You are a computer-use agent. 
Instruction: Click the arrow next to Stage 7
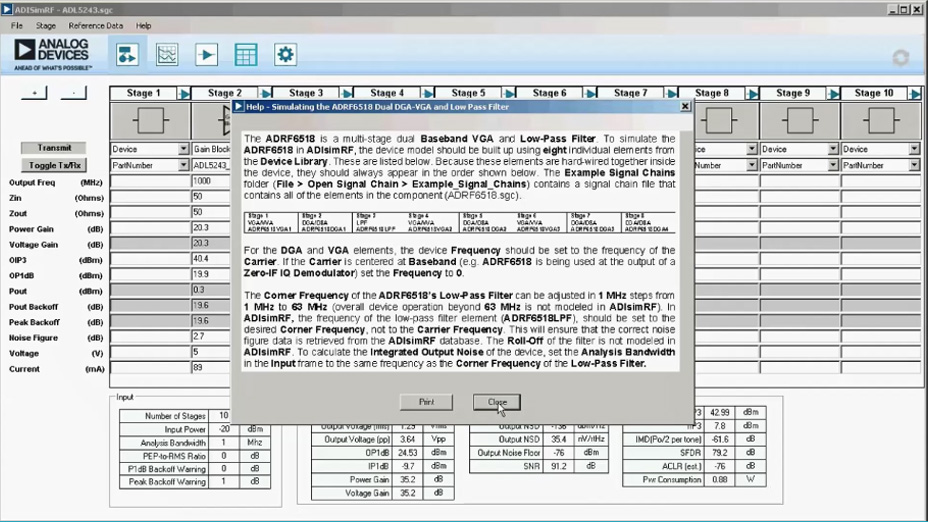671,94
